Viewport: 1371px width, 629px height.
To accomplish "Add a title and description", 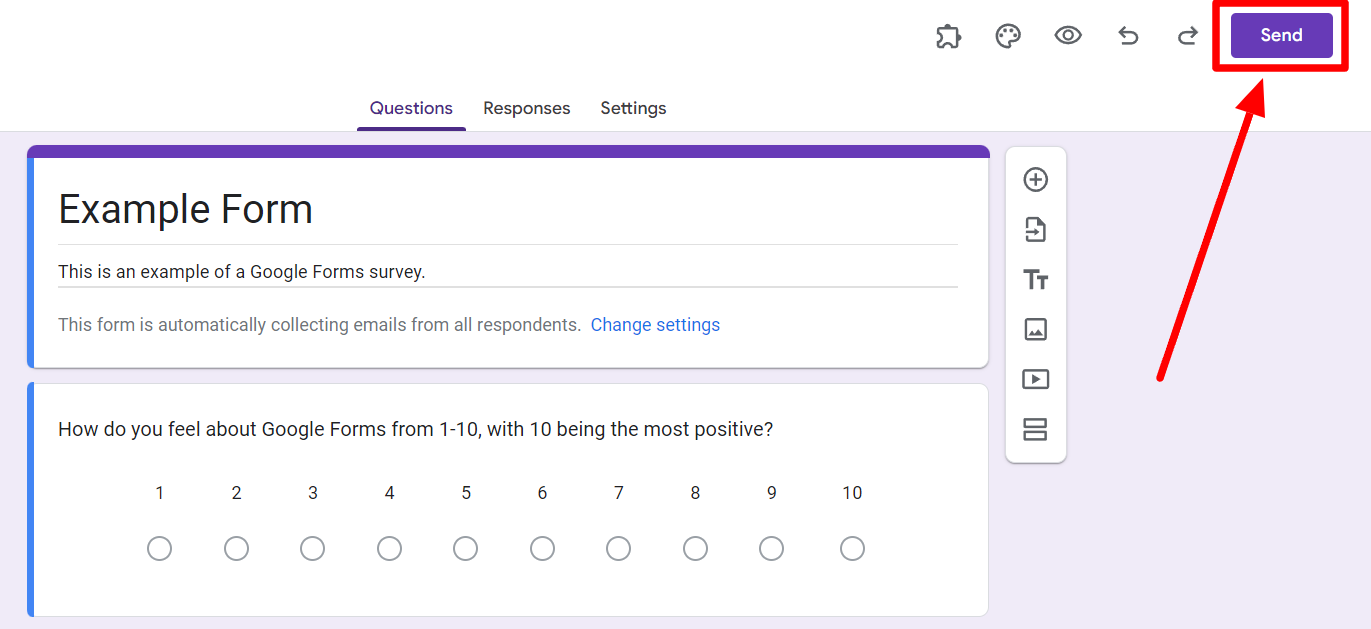I will coord(1036,280).
